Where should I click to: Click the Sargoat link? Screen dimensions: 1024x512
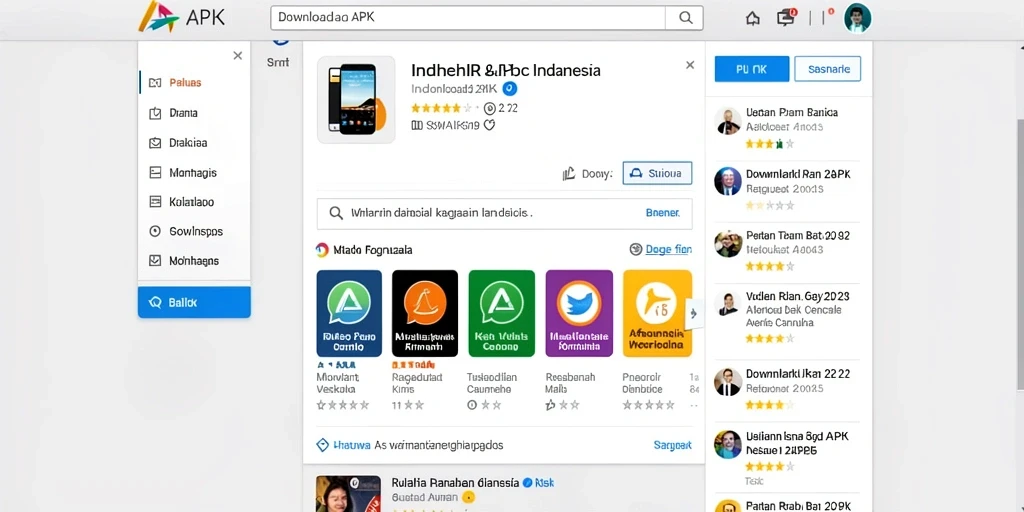click(672, 445)
